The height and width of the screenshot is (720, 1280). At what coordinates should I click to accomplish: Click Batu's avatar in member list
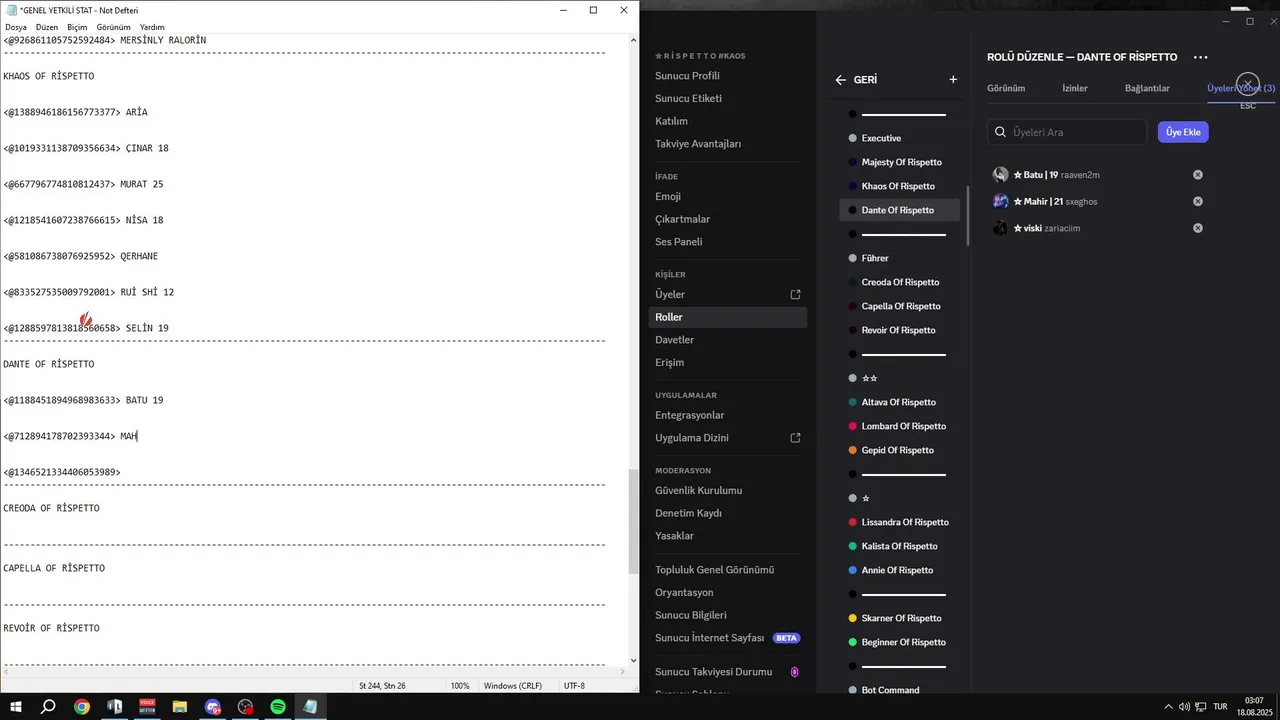pos(1000,175)
